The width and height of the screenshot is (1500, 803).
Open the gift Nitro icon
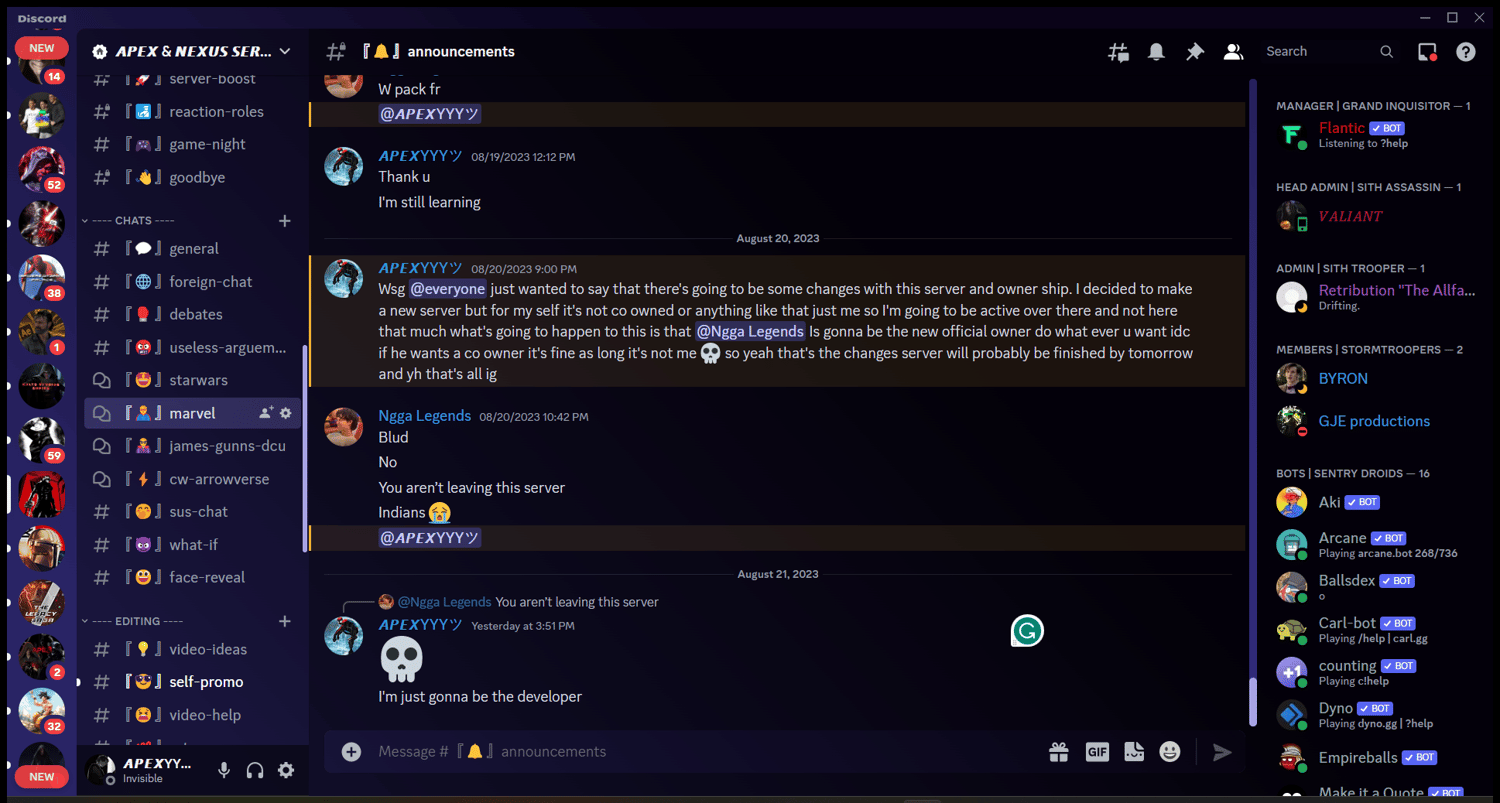(x=1059, y=752)
